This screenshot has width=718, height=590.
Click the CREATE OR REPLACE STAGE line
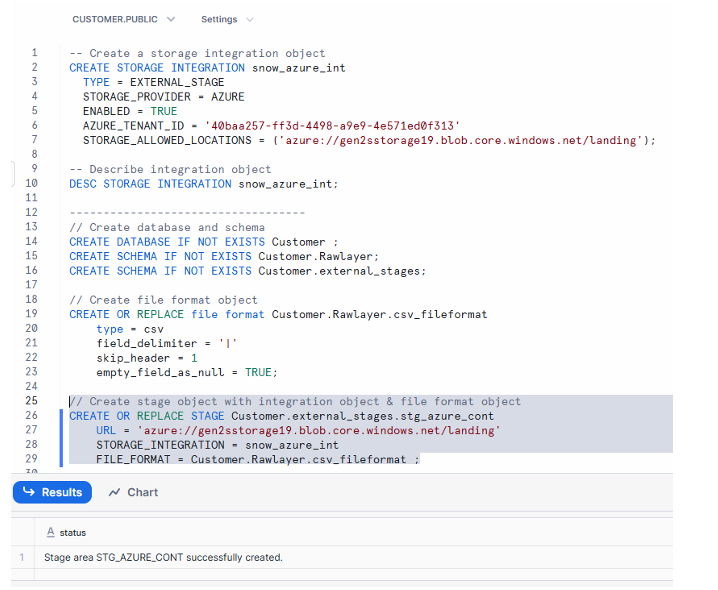[281, 416]
